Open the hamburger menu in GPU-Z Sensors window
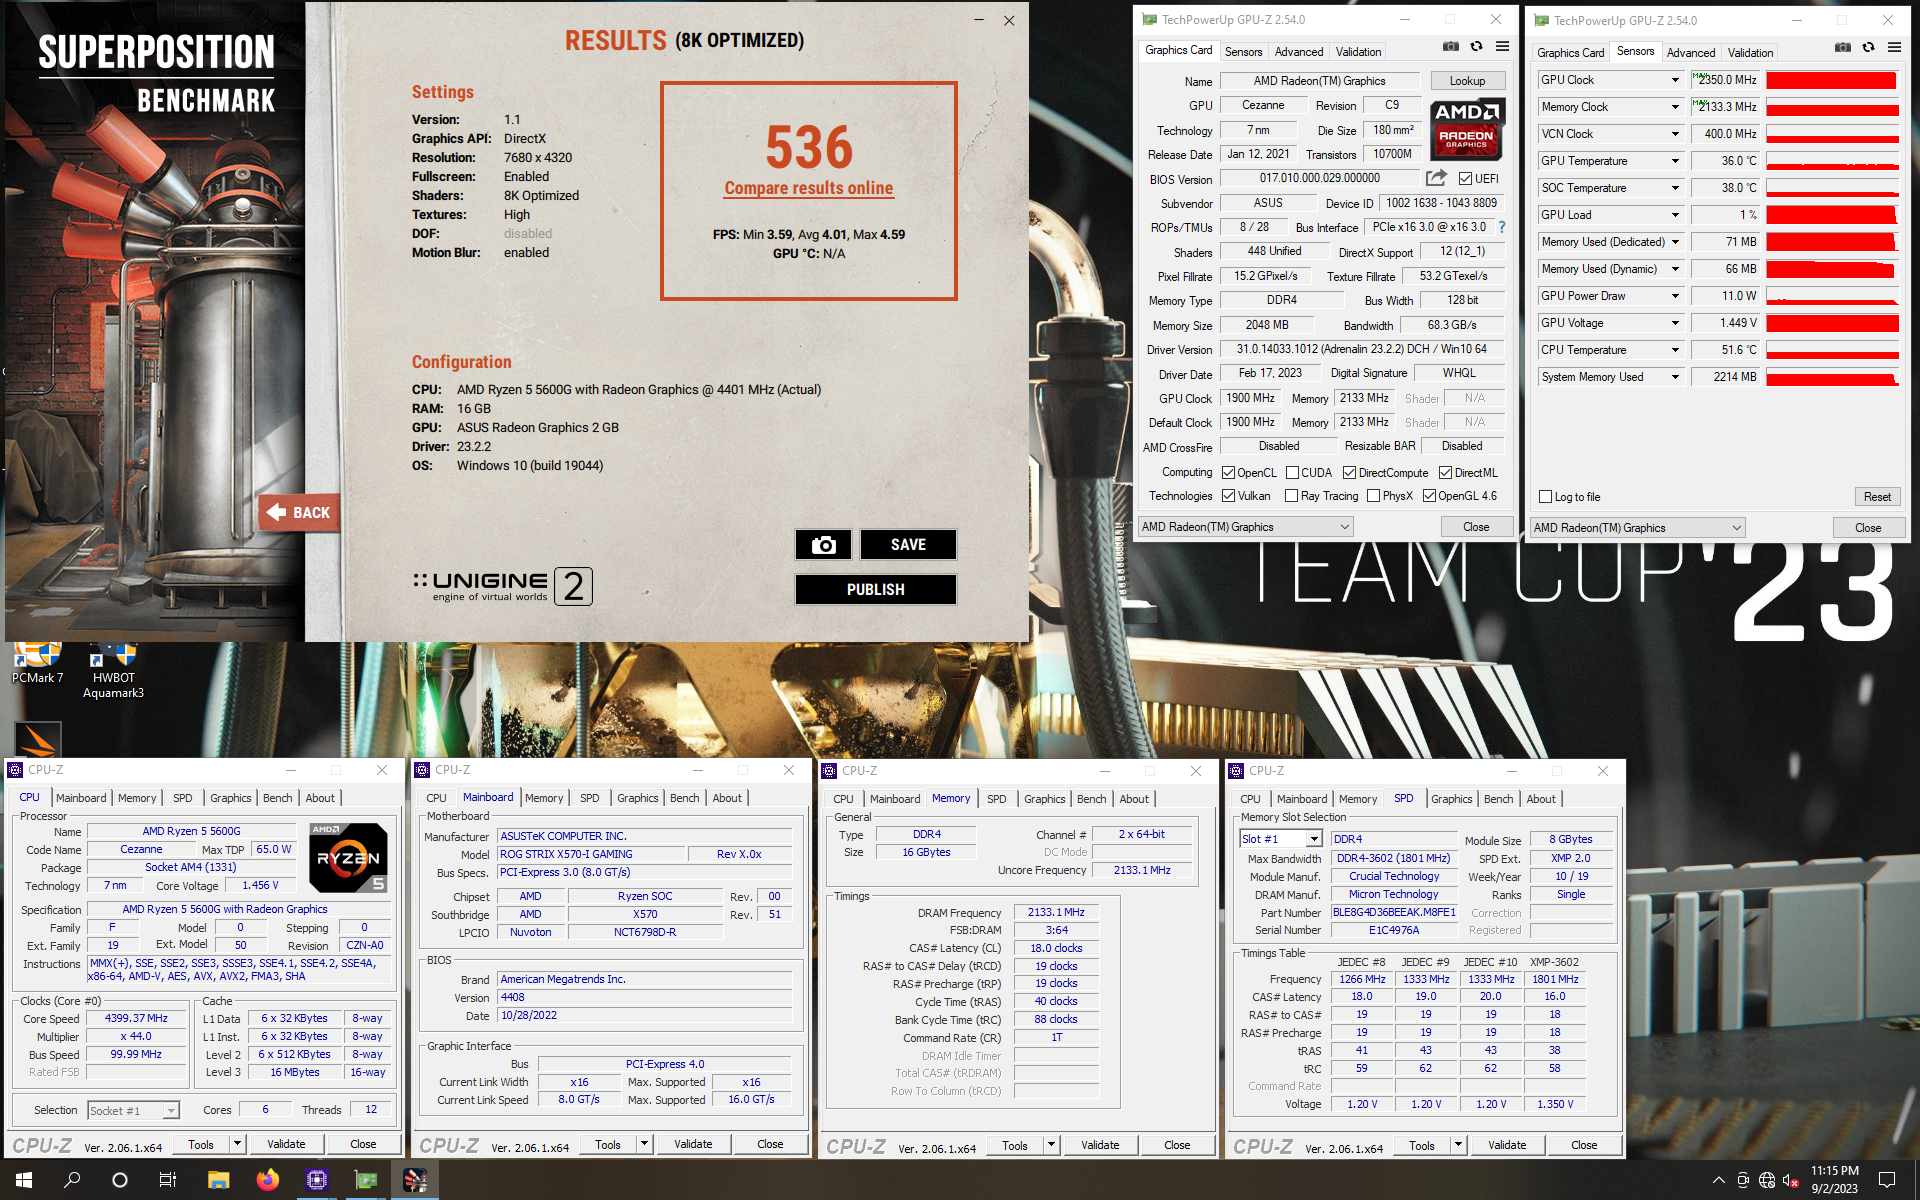 [1894, 48]
